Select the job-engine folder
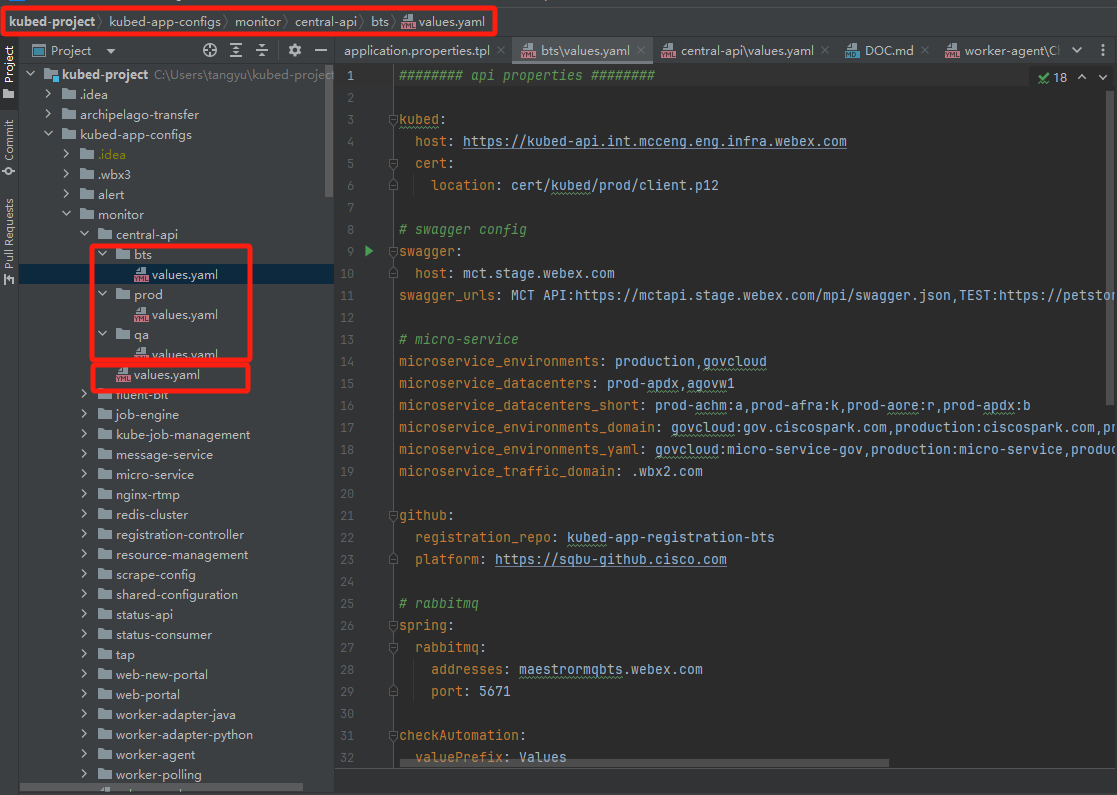This screenshot has height=795, width=1117. (x=138, y=415)
